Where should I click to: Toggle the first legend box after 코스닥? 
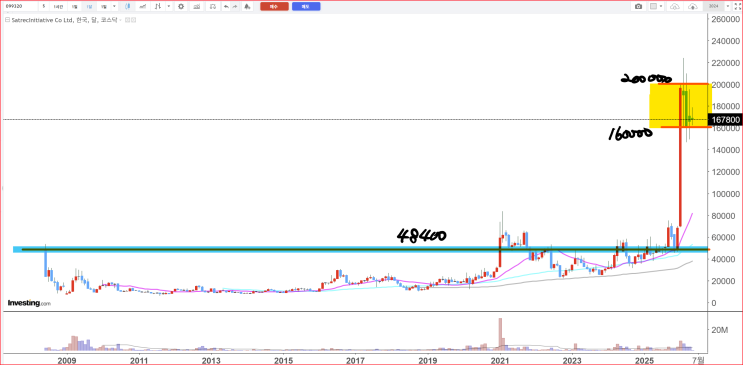127,20
